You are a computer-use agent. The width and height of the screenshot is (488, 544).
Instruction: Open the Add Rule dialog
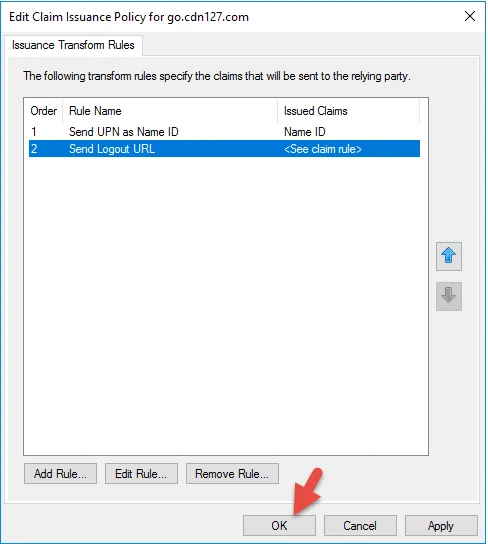(60, 474)
